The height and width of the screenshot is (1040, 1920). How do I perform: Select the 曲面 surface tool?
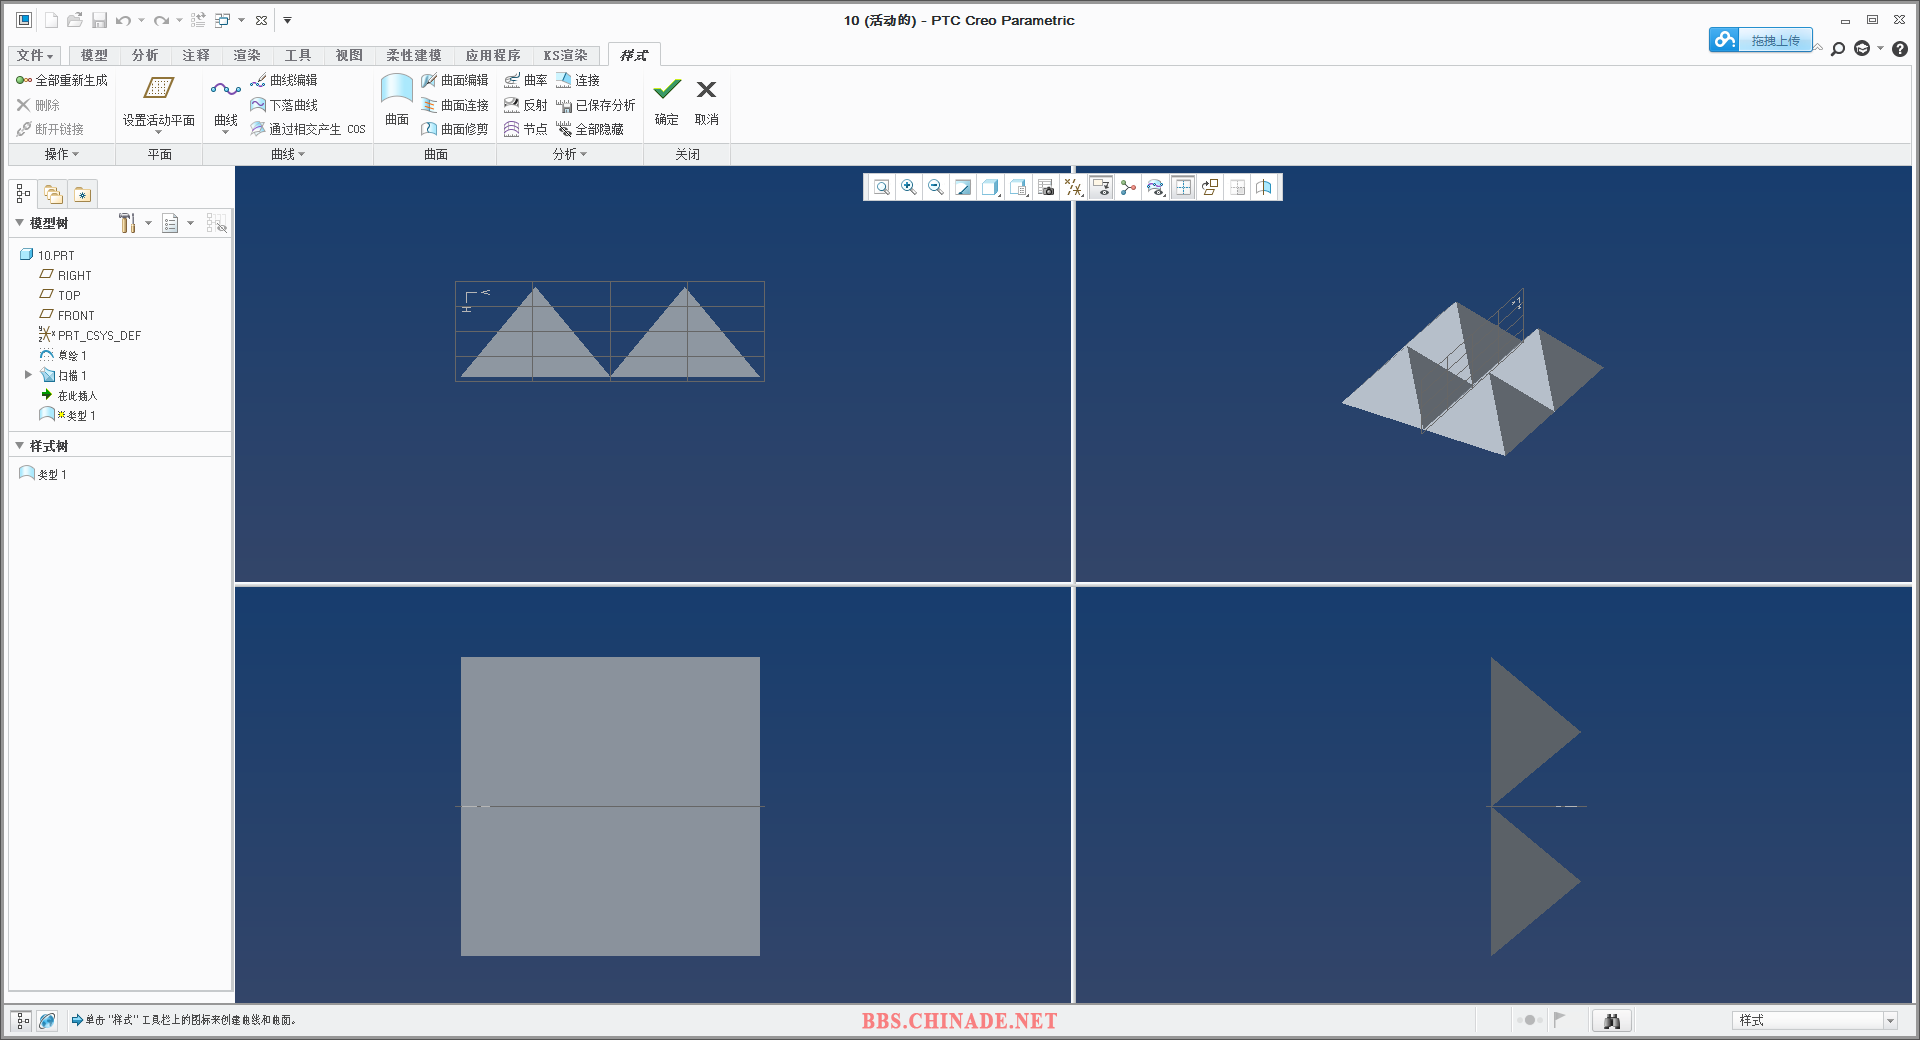(x=397, y=98)
